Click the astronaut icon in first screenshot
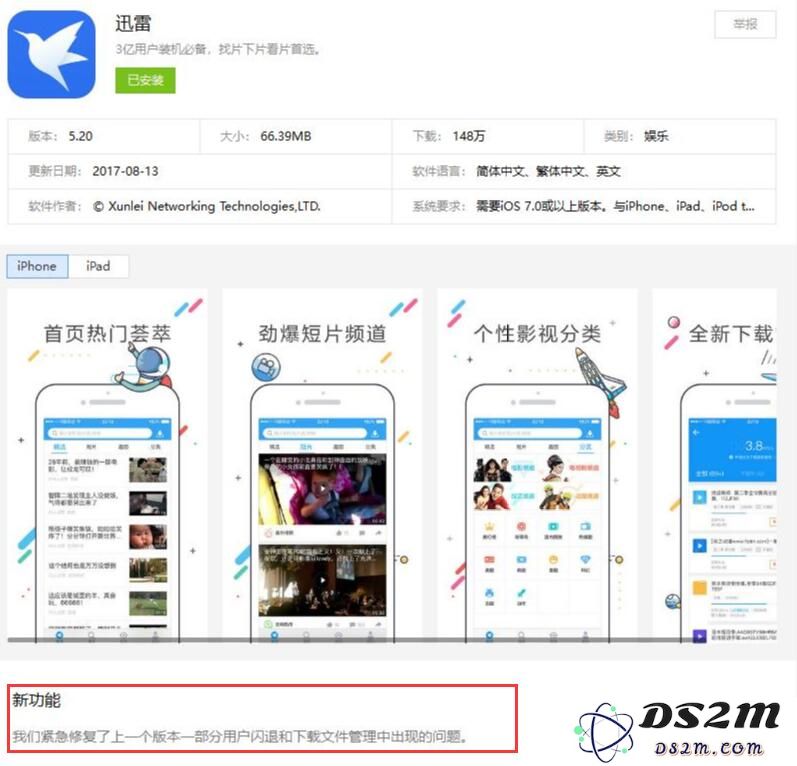Viewport: 797px width, 766px height. [144, 369]
